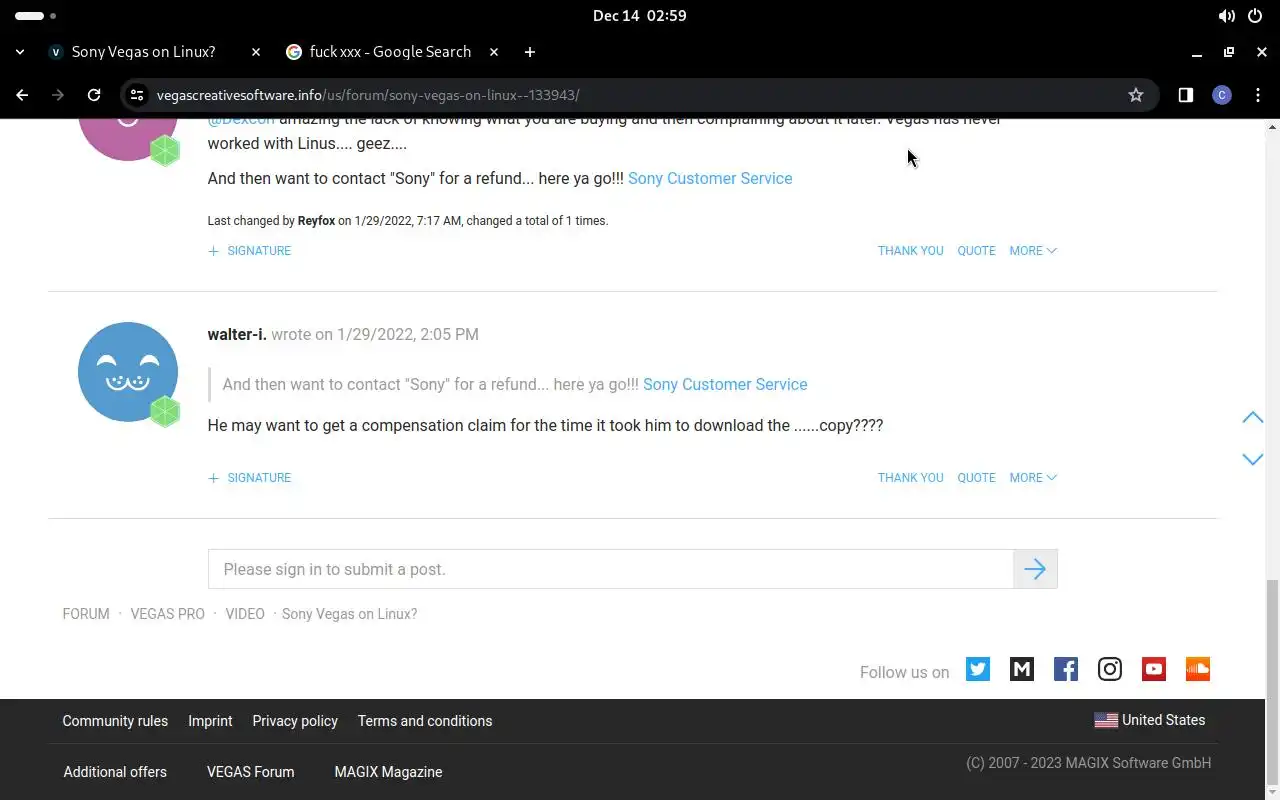
Task: Jump down with the page down arrow
Action: (1252, 459)
